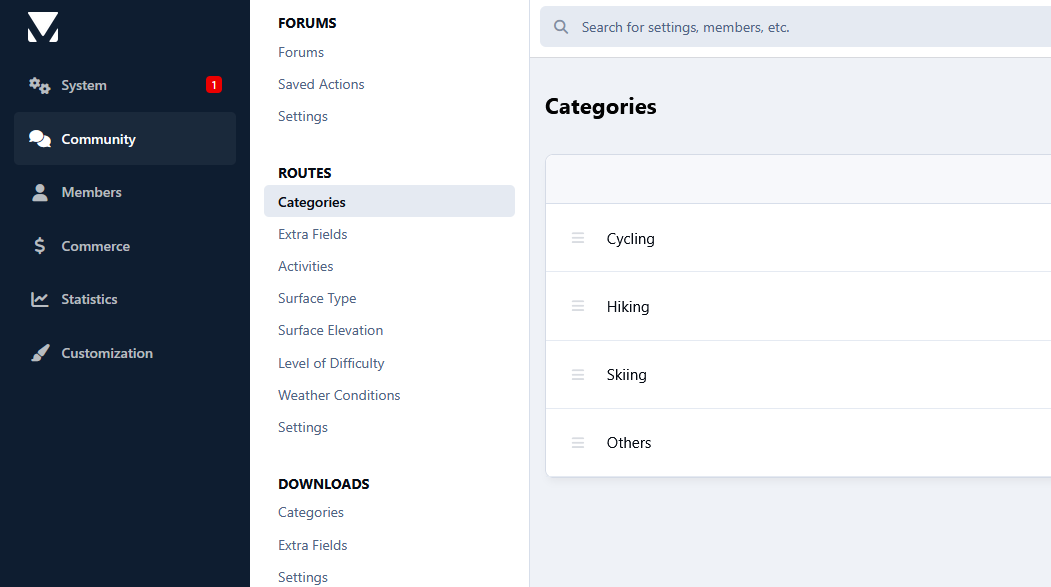Select Level of Difficulty link
Image resolution: width=1051 pixels, height=587 pixels.
coord(331,363)
